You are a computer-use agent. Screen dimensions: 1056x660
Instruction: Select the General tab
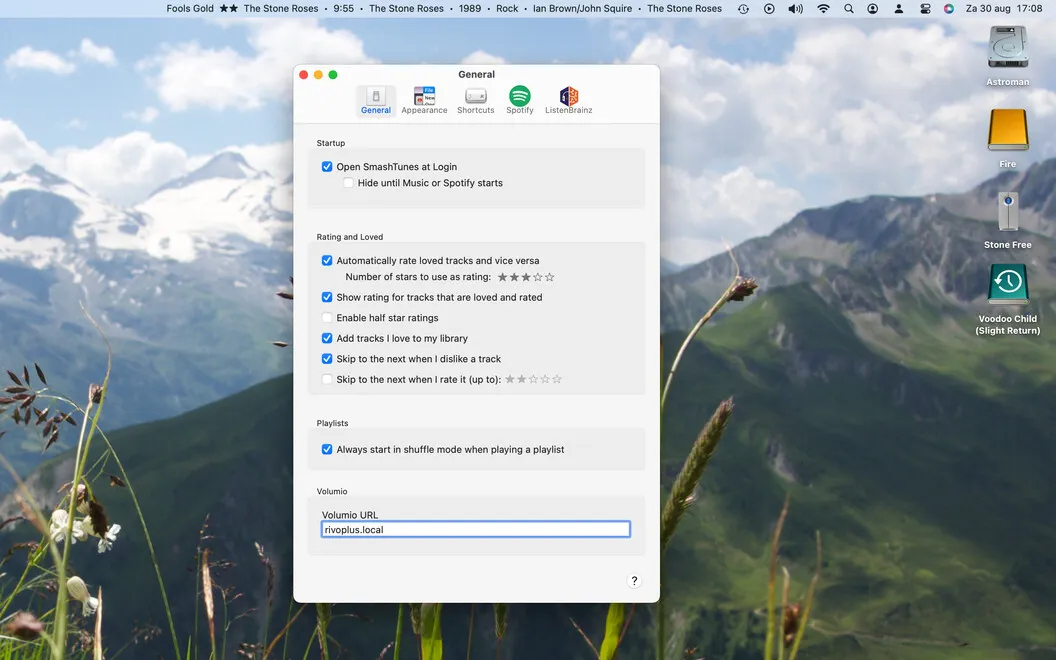(x=376, y=100)
